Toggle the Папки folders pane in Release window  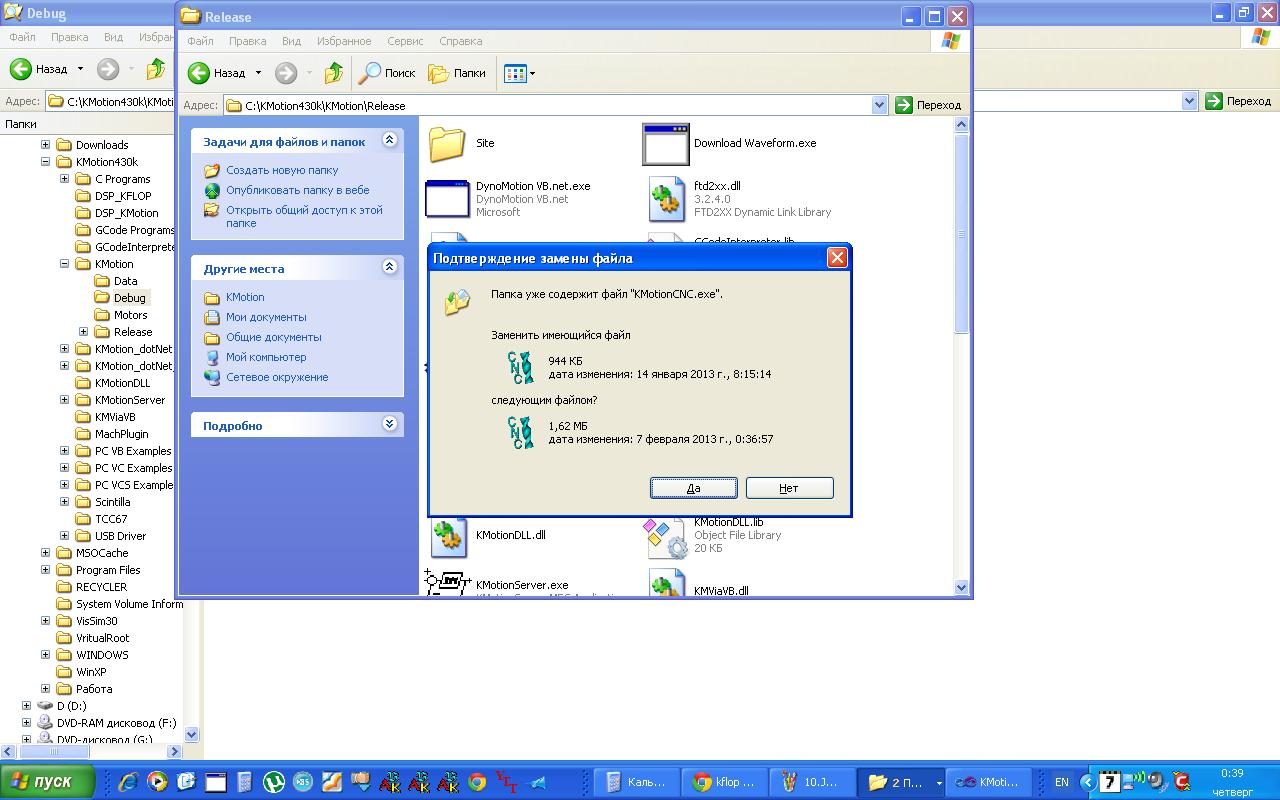coord(457,73)
